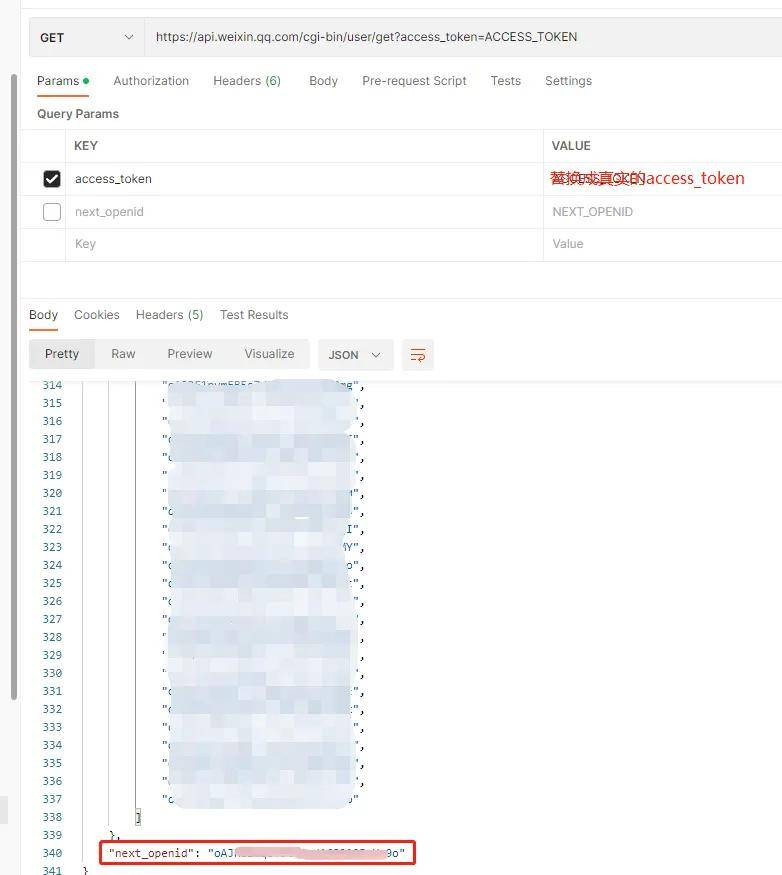The width and height of the screenshot is (782, 875).
Task: Open the JSON format dropdown
Action: tap(354, 355)
